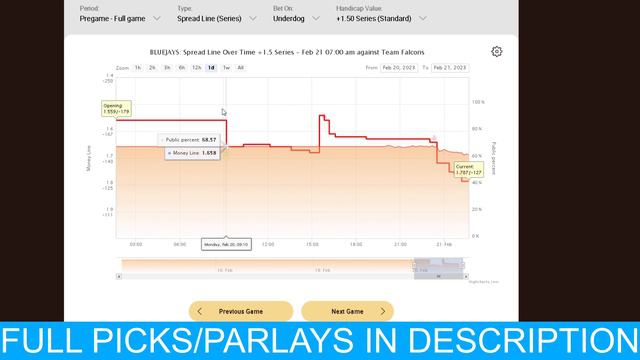Click the 21 Feb time axis label

click(444, 244)
